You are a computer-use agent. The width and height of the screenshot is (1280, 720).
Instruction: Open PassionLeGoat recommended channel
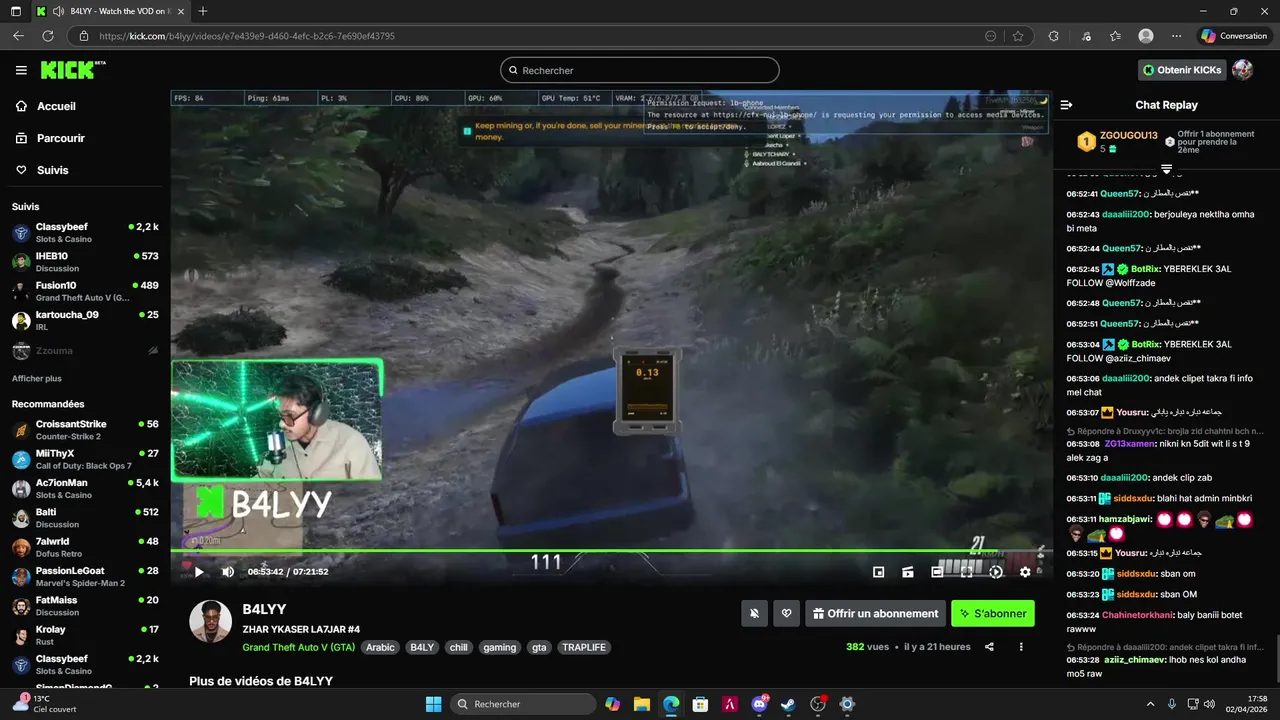85,577
